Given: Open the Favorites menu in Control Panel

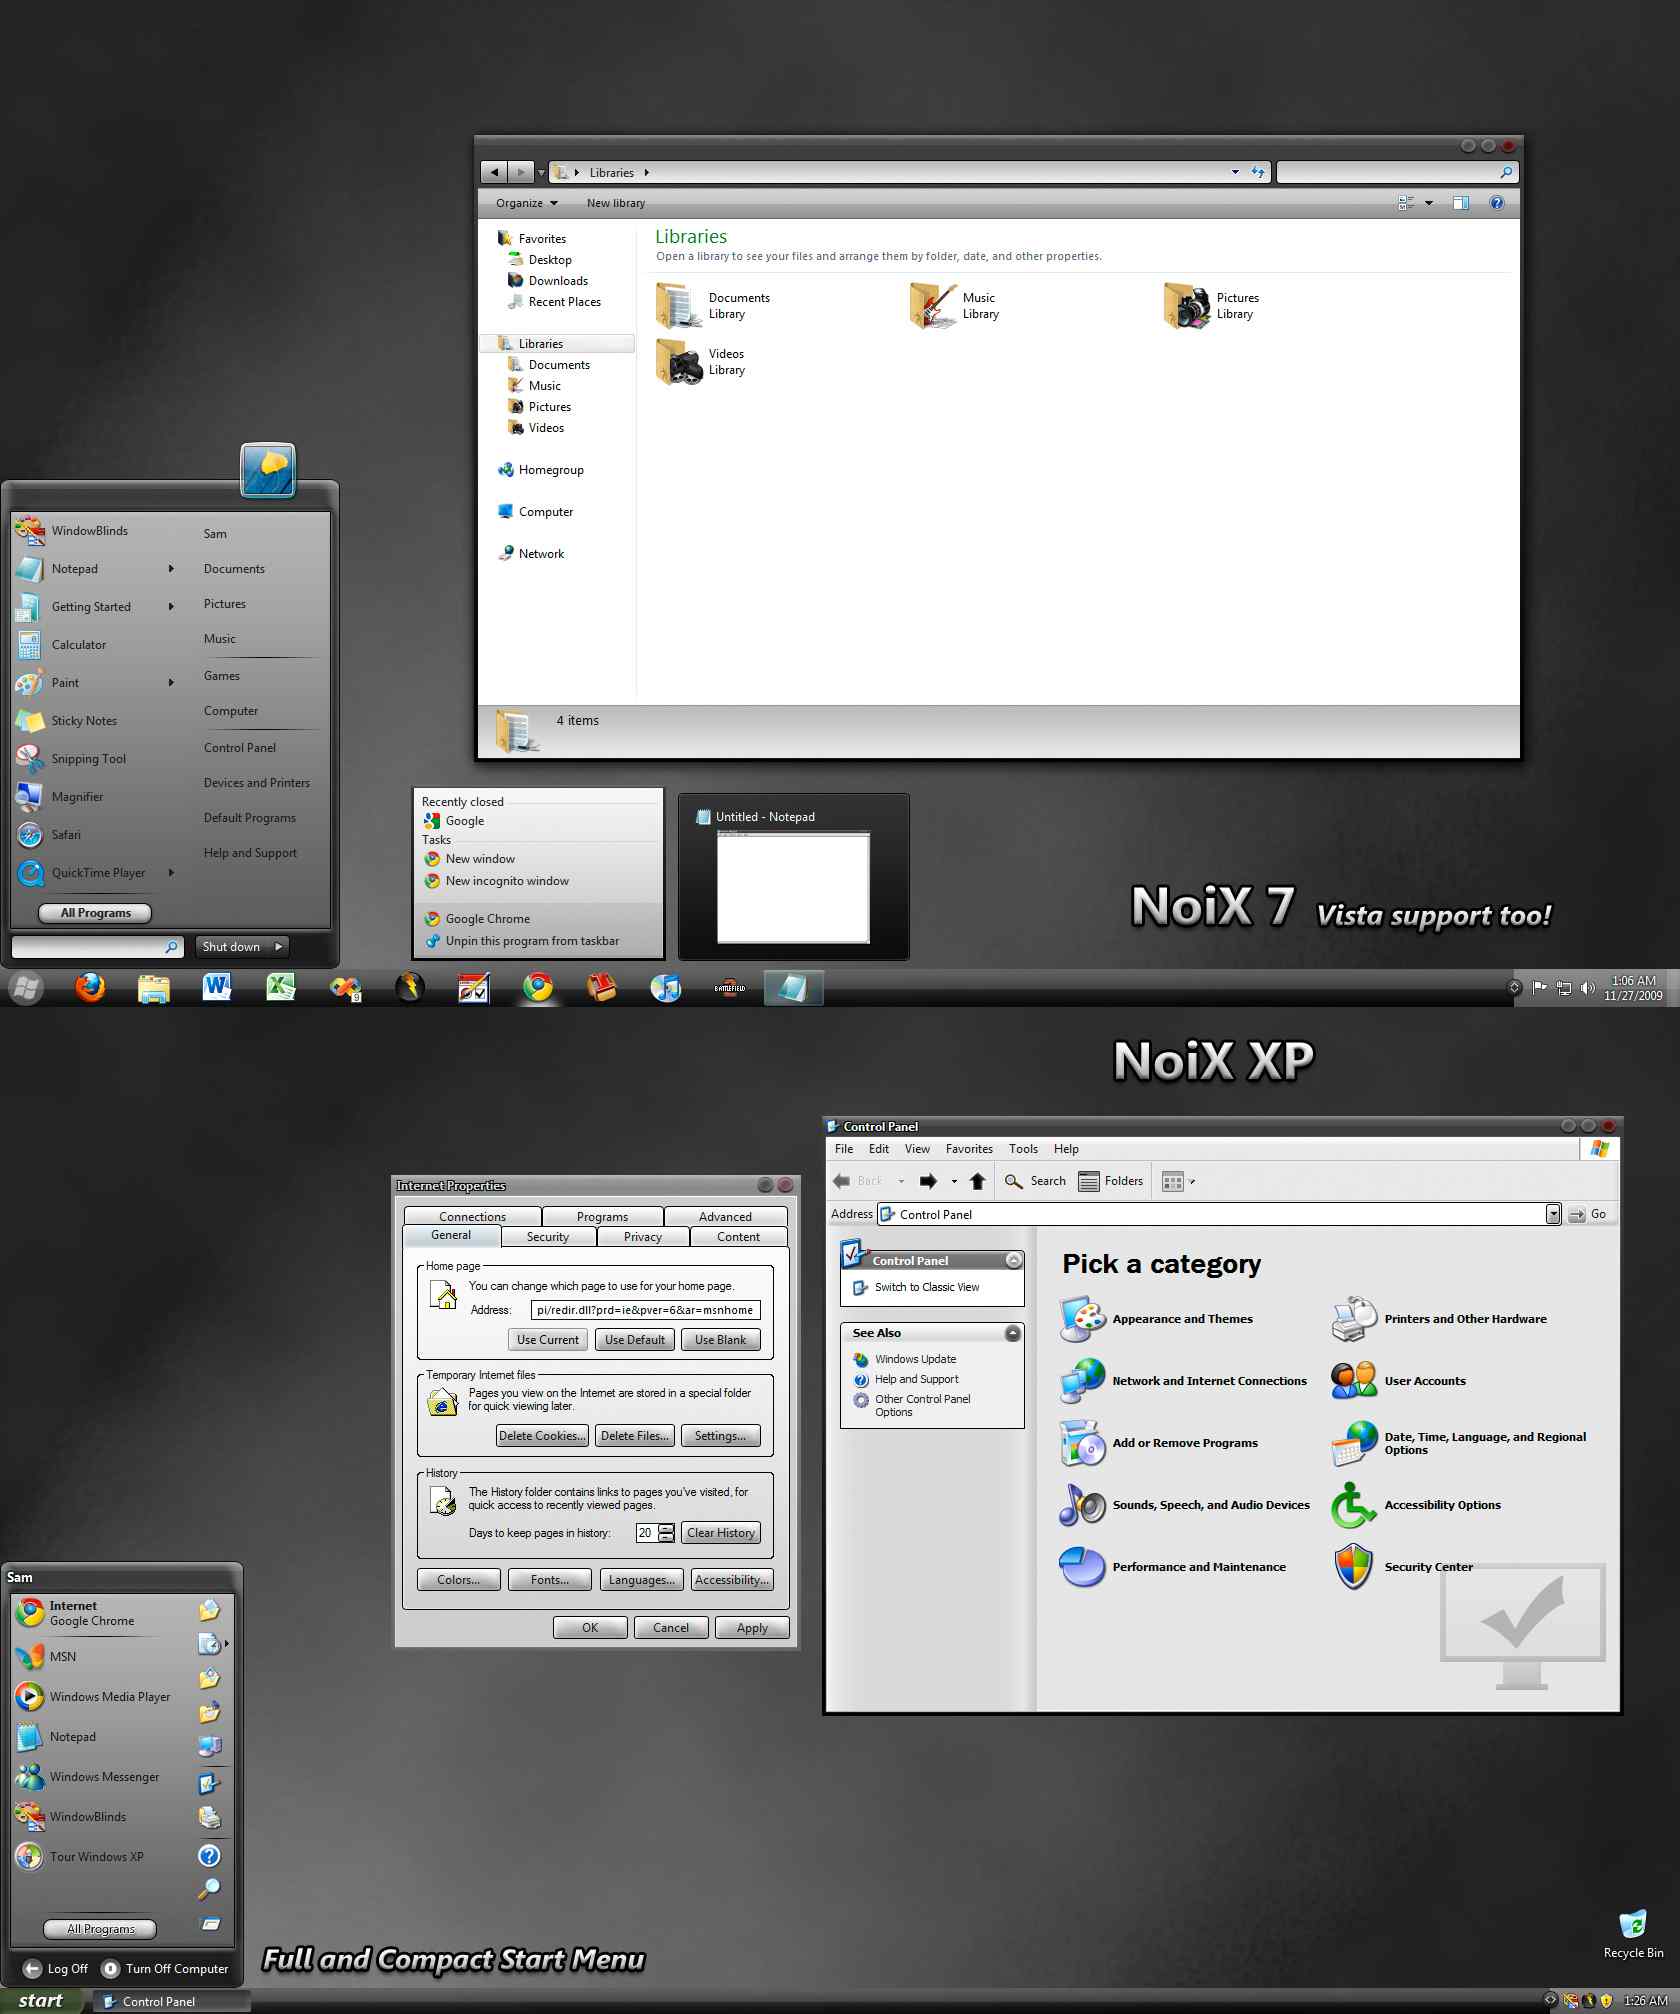Looking at the screenshot, I should (x=969, y=1149).
